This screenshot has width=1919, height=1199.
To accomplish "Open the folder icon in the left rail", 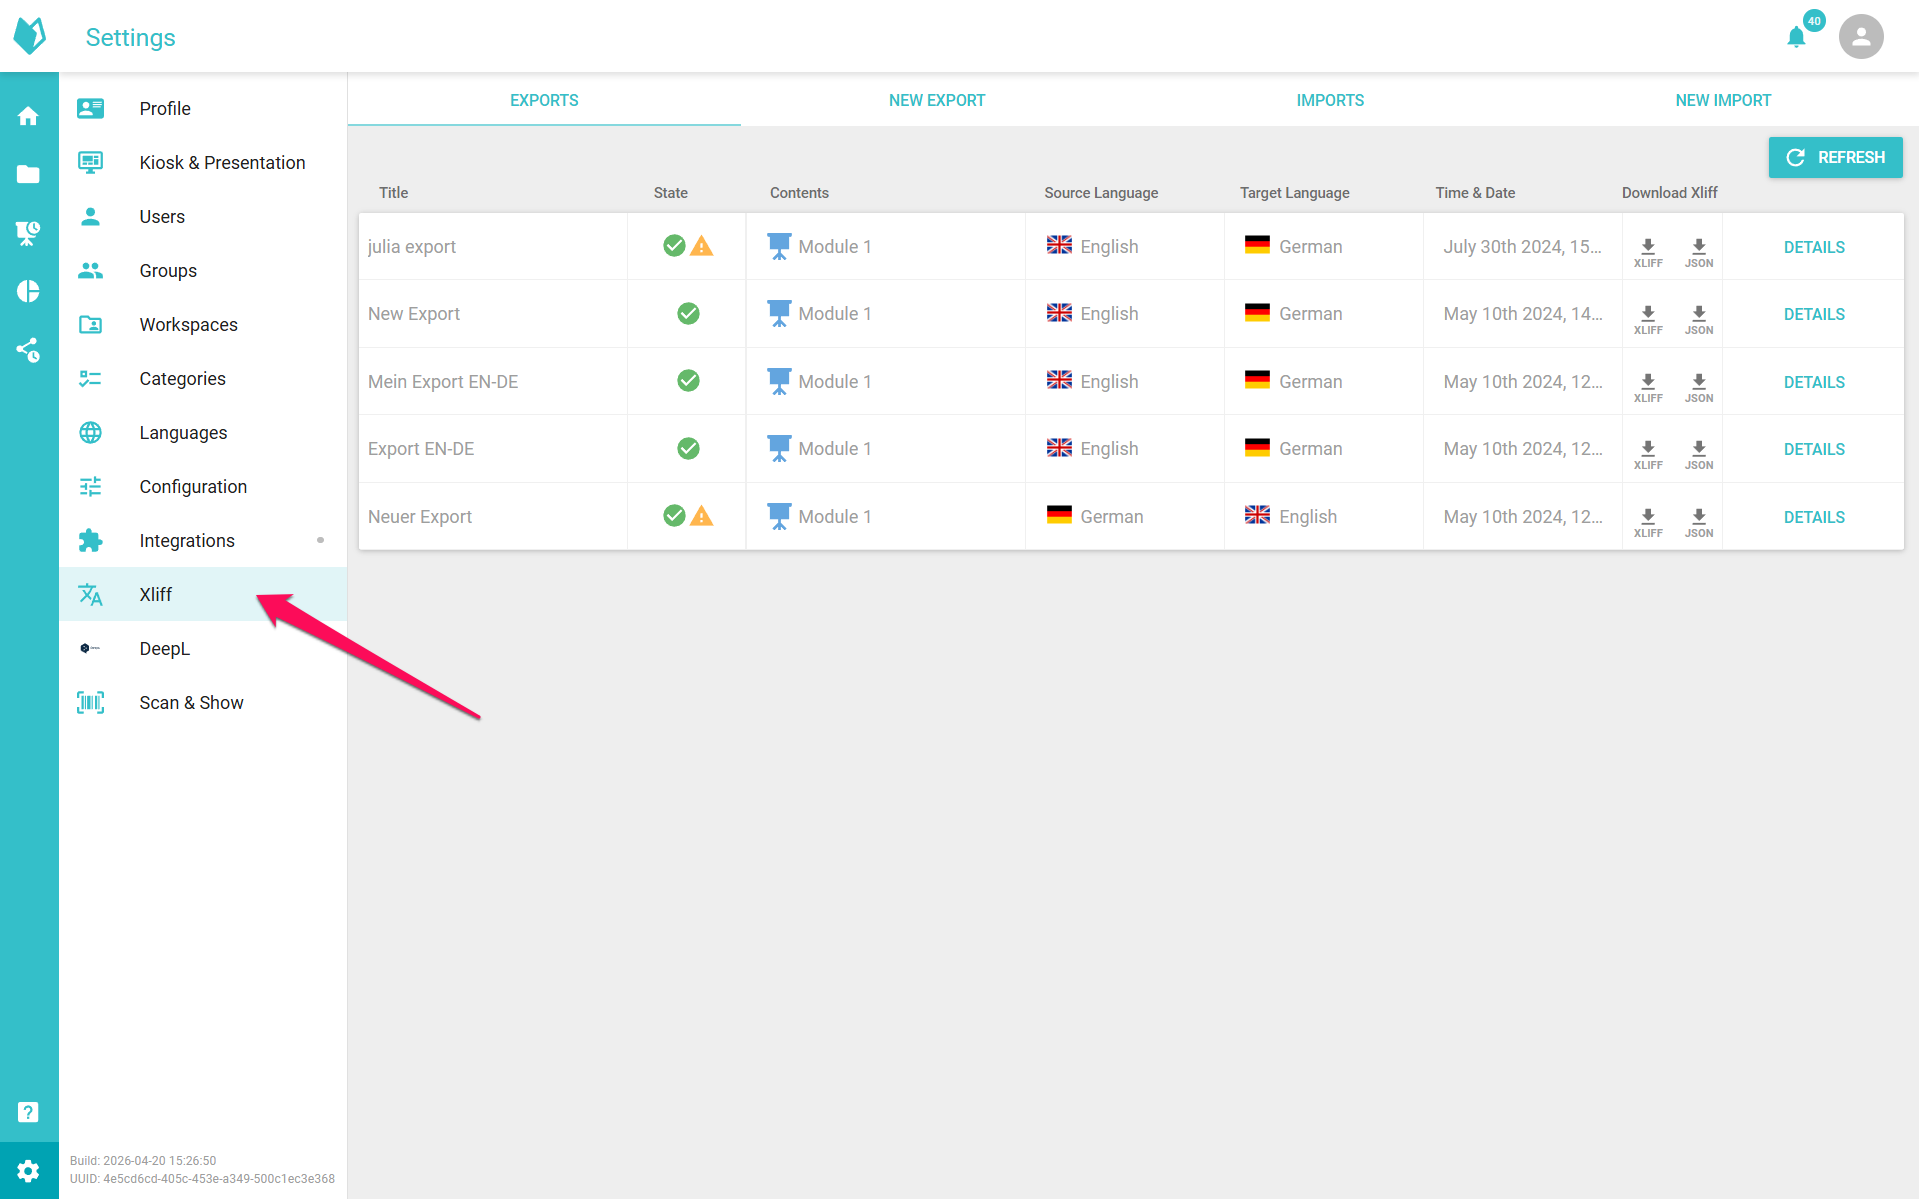I will [28, 174].
